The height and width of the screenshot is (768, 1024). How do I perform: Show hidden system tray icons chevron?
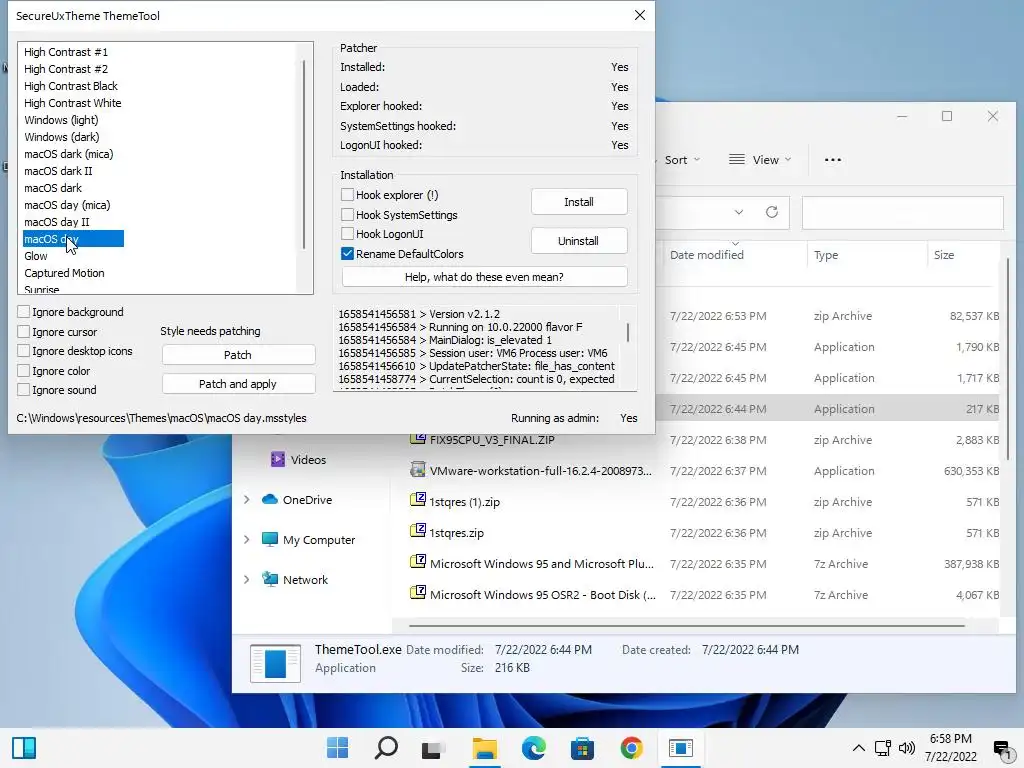click(859, 748)
